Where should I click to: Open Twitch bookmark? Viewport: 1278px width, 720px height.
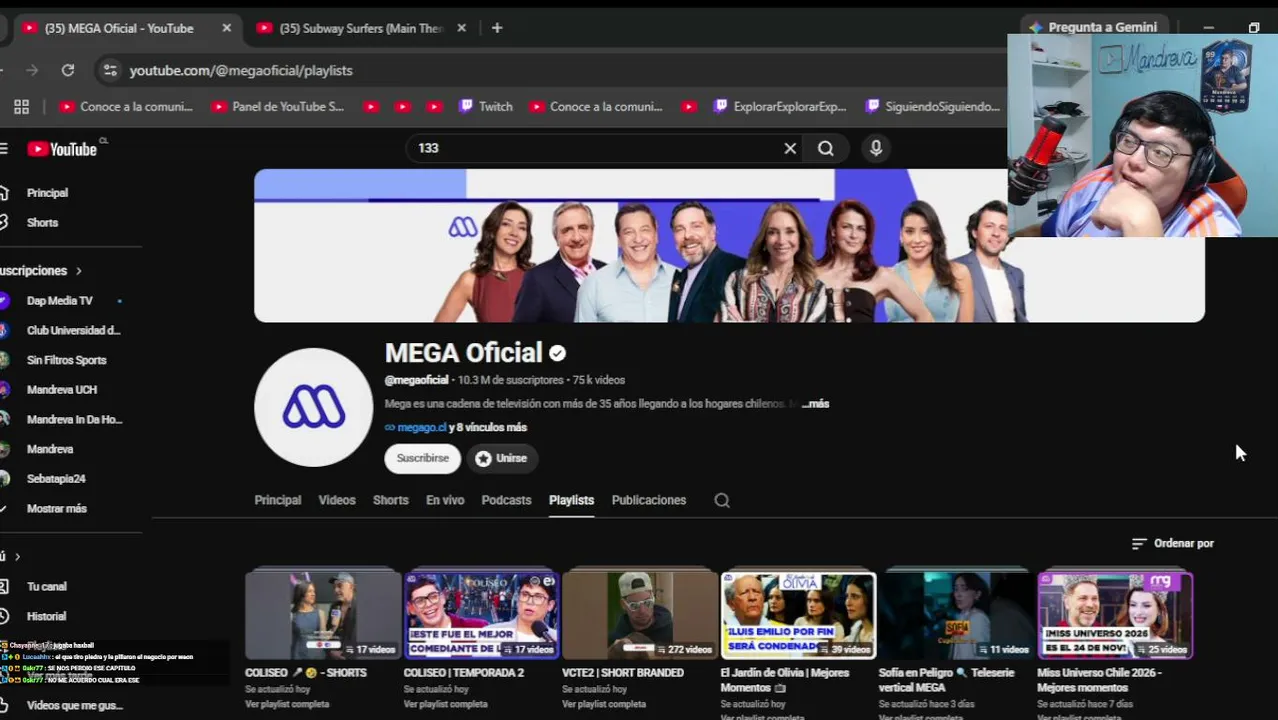486,106
